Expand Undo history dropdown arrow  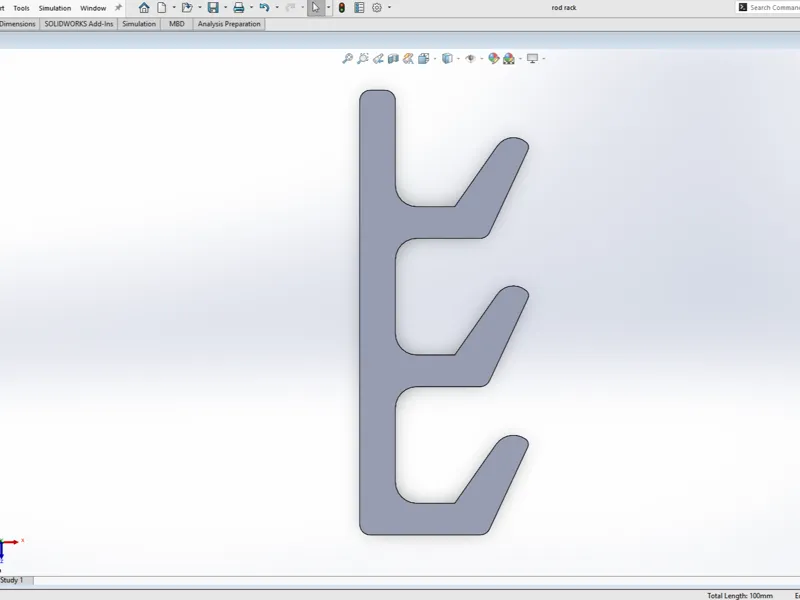277,8
